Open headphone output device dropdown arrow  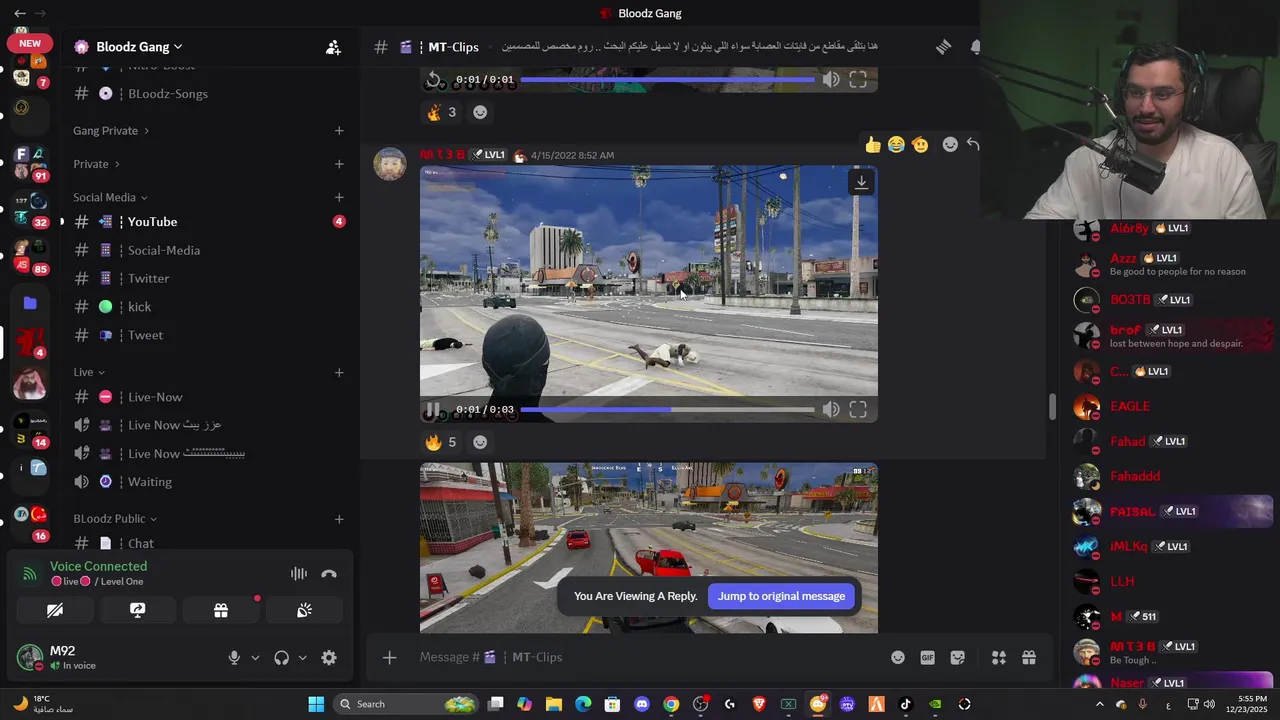(x=302, y=658)
